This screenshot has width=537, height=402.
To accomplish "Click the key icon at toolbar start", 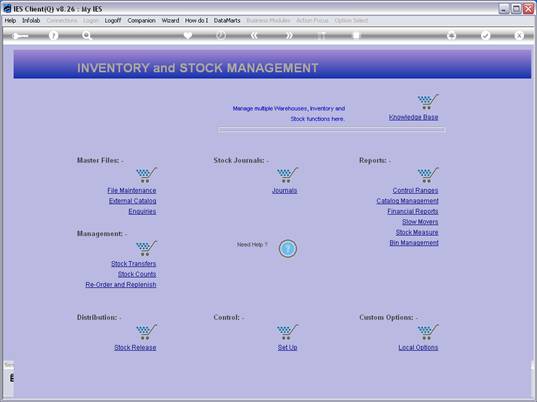I will click(x=20, y=36).
